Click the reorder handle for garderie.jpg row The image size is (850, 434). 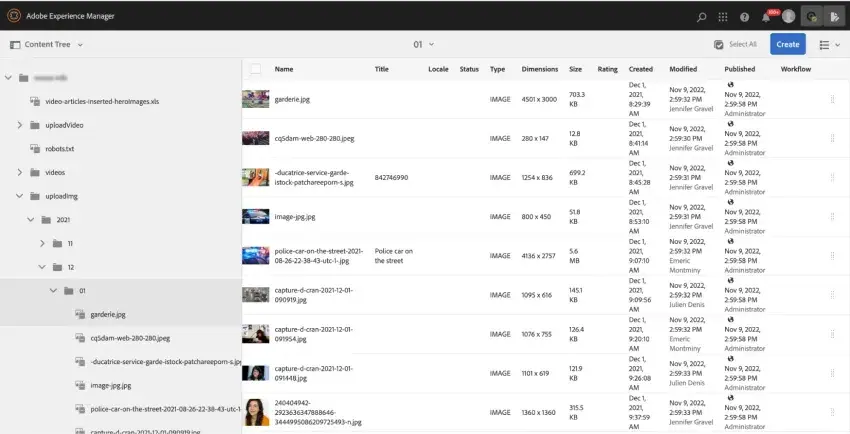(832, 99)
